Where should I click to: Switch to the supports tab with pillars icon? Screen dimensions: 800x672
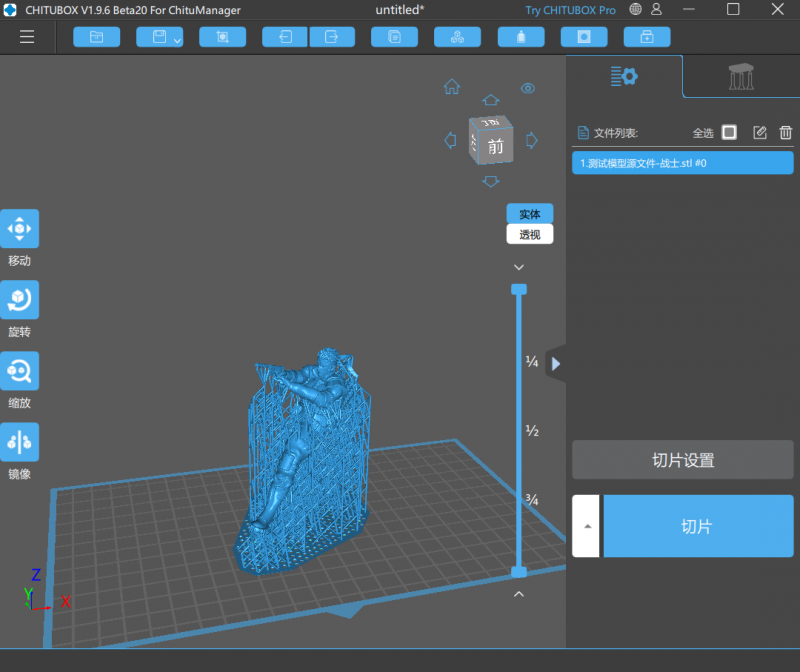741,76
